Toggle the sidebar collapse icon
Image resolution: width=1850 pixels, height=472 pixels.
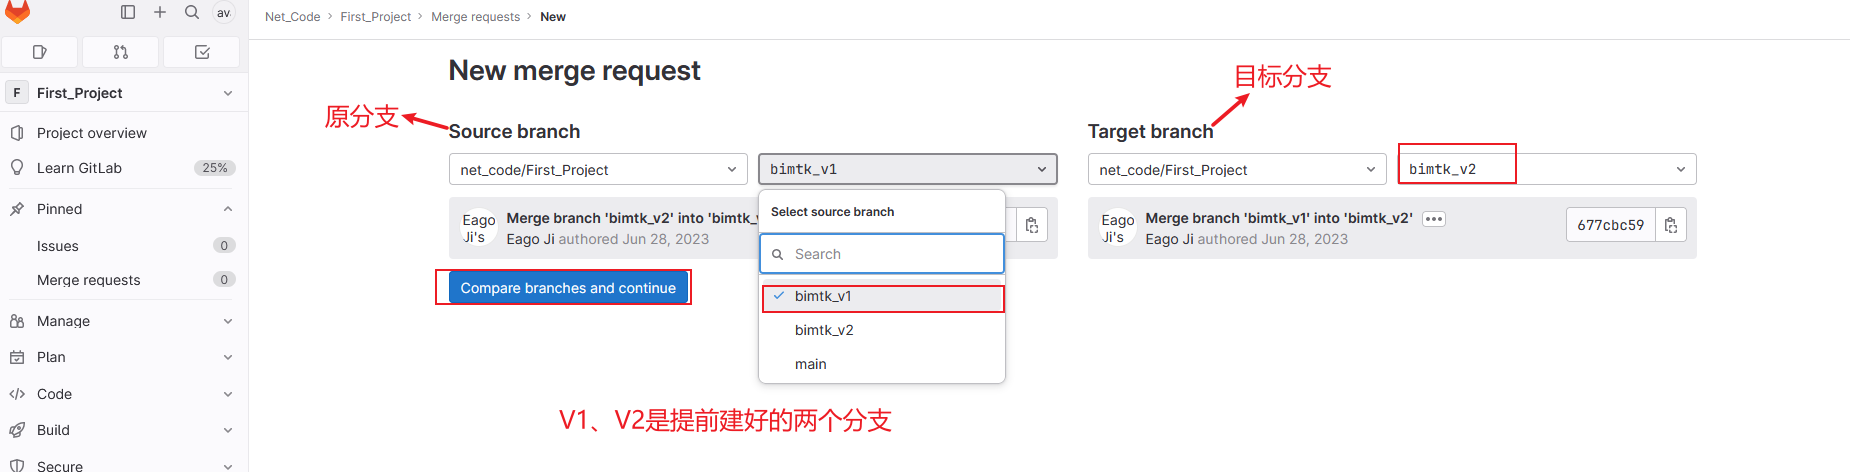coord(128,12)
